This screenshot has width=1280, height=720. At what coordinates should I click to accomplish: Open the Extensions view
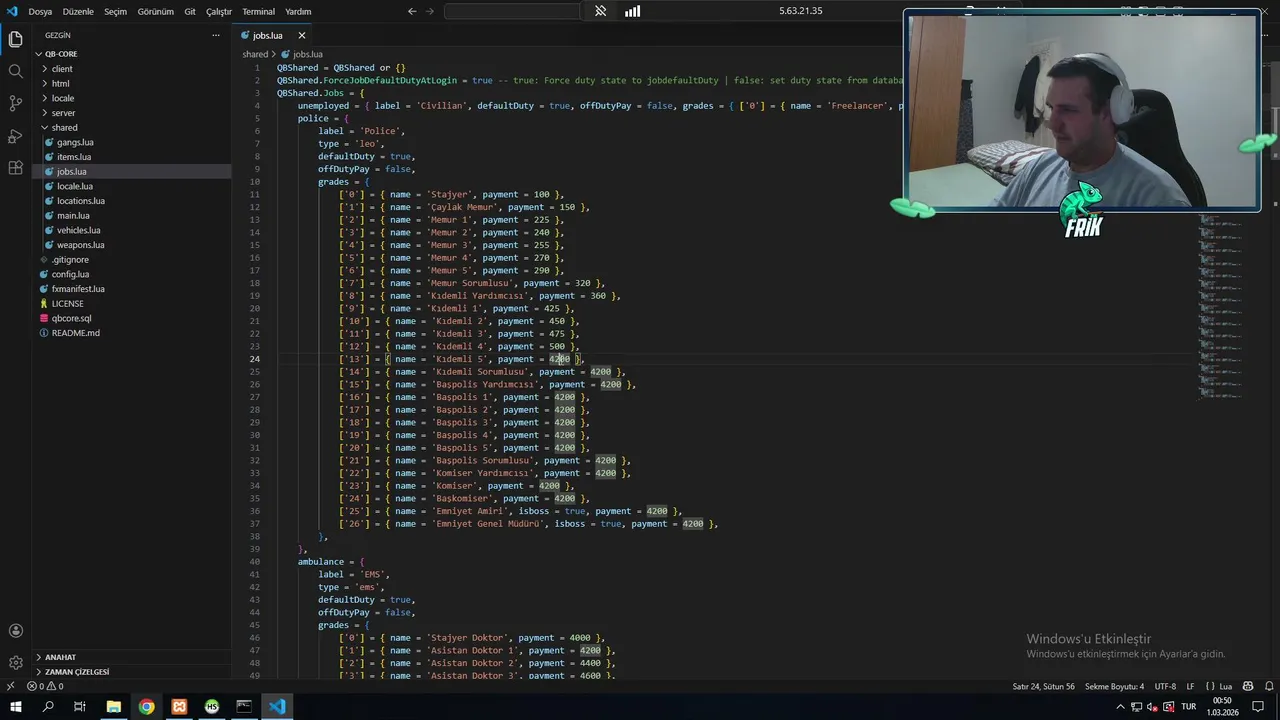point(15,167)
